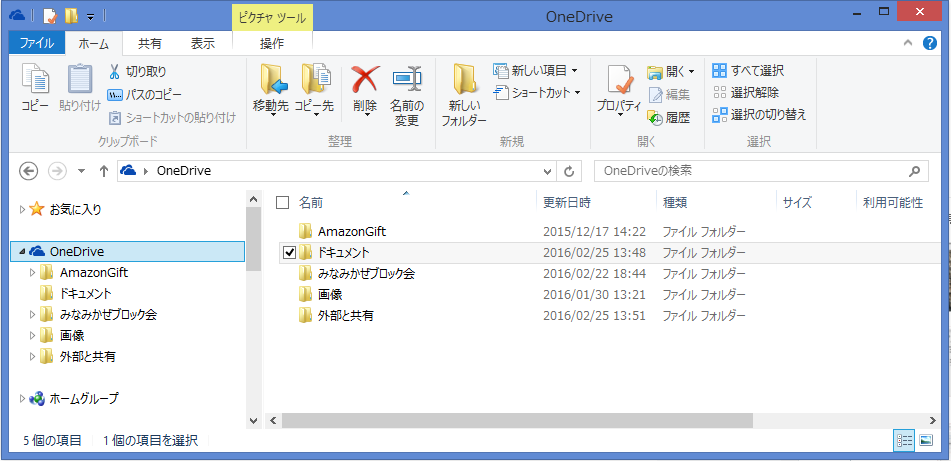
Task: Click the ピクチャ ツール contextual tab
Action: coord(272,18)
